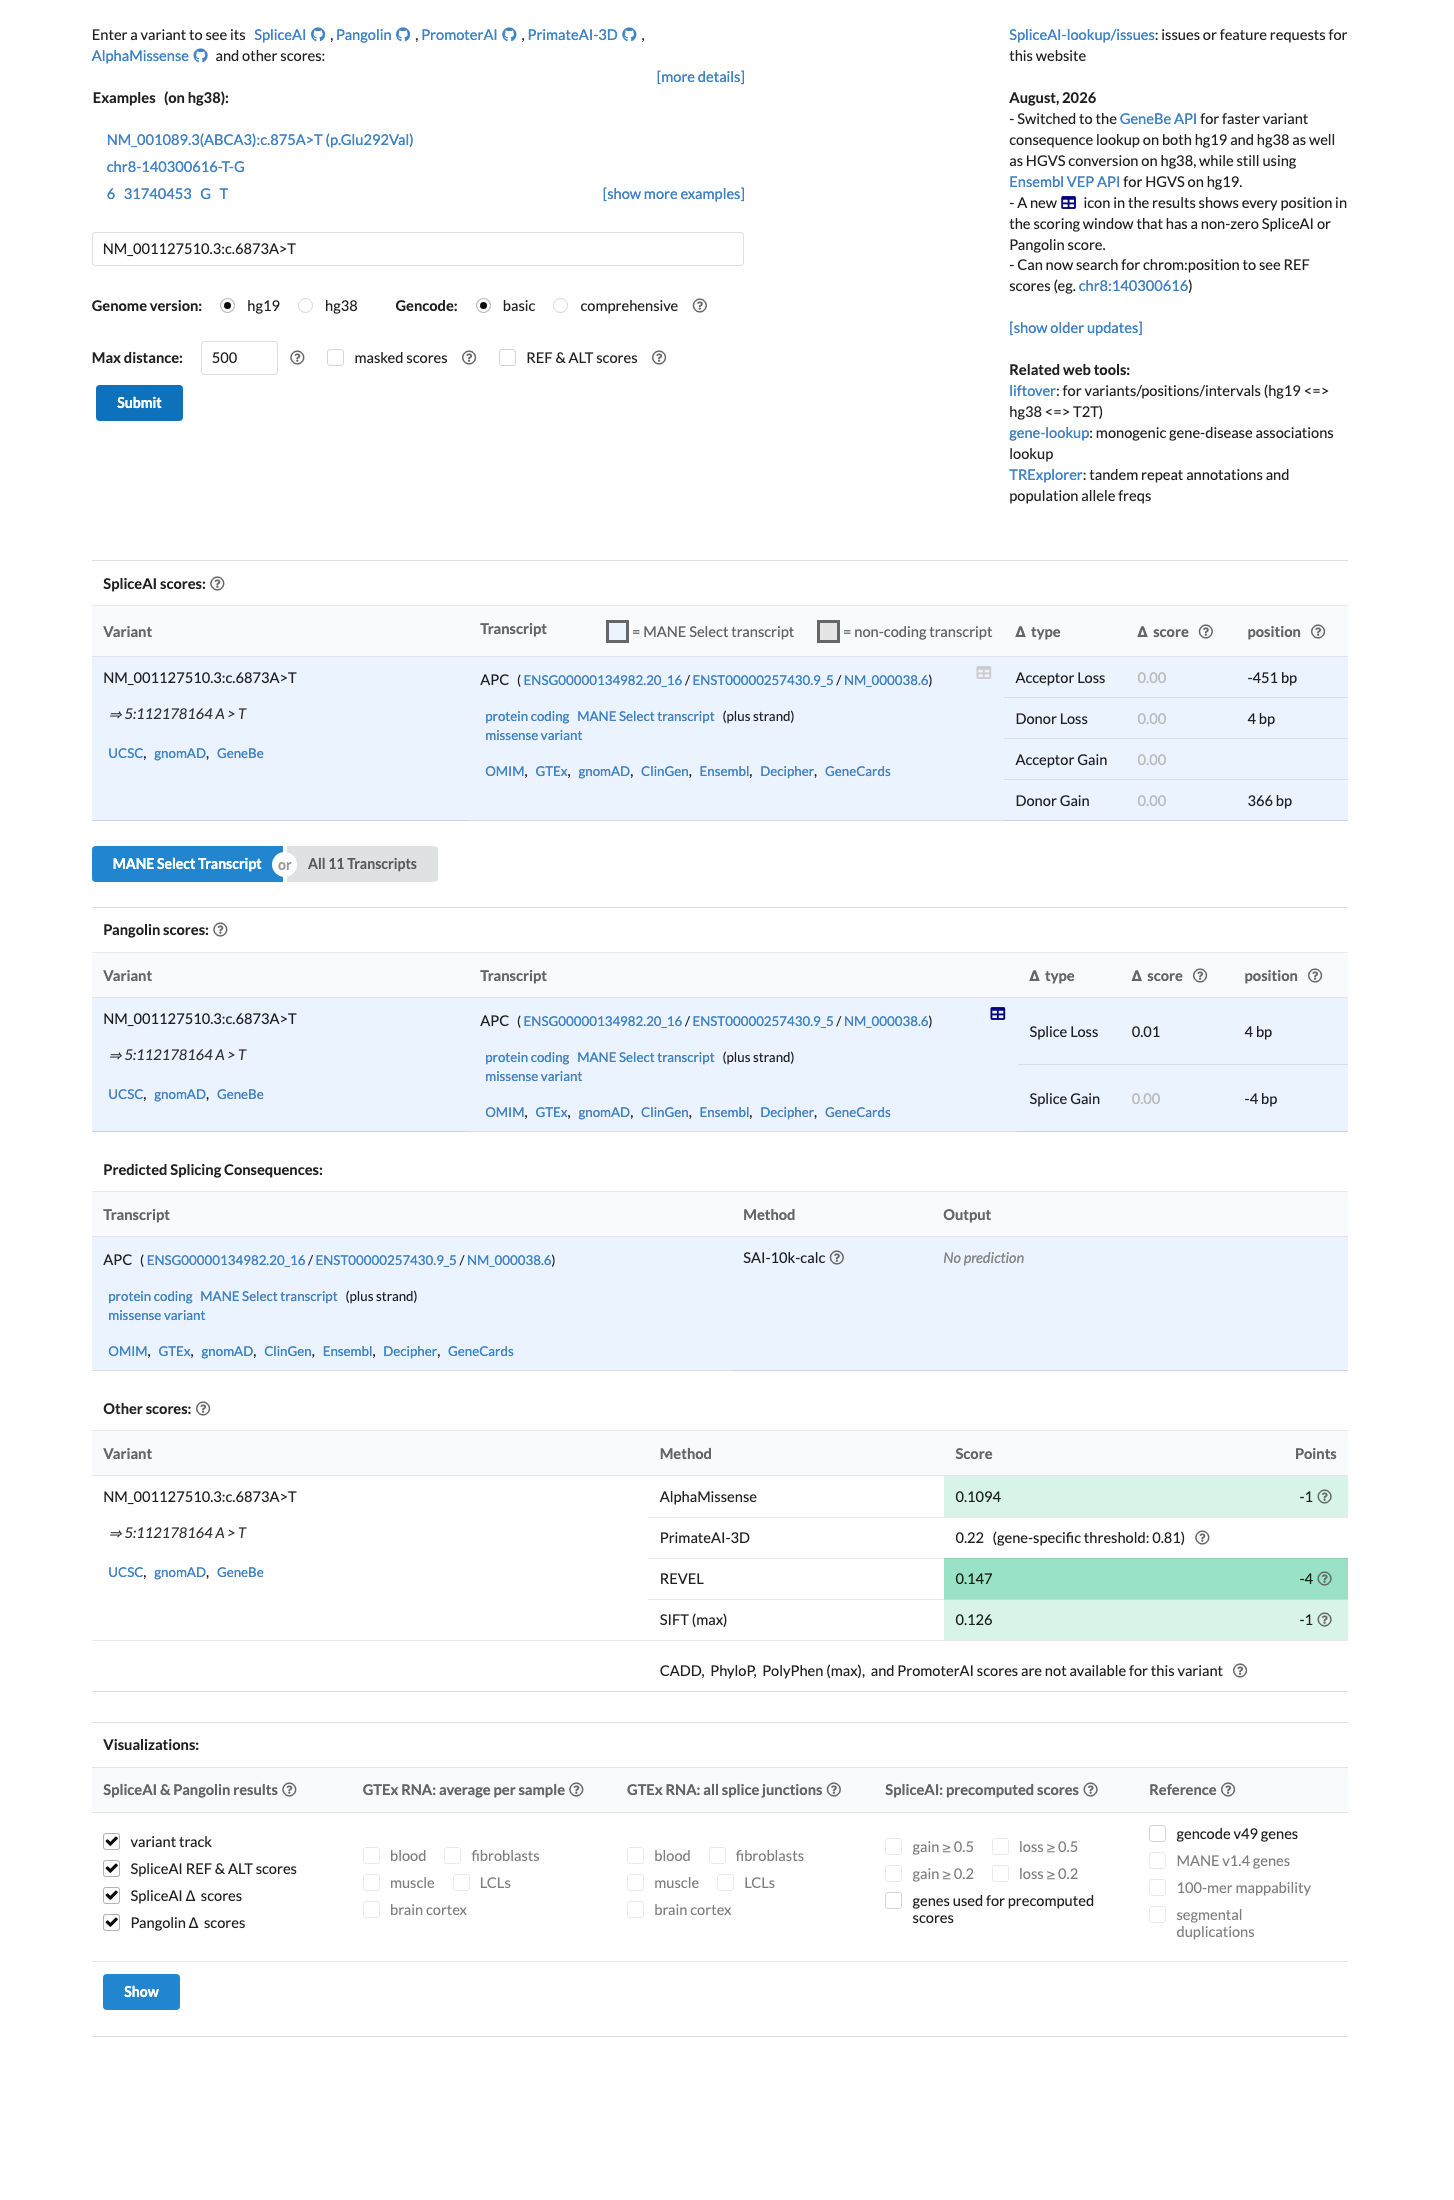Click help icon next to SAI-10k-calc
The width and height of the screenshot is (1454, 2200).
pos(837,1258)
